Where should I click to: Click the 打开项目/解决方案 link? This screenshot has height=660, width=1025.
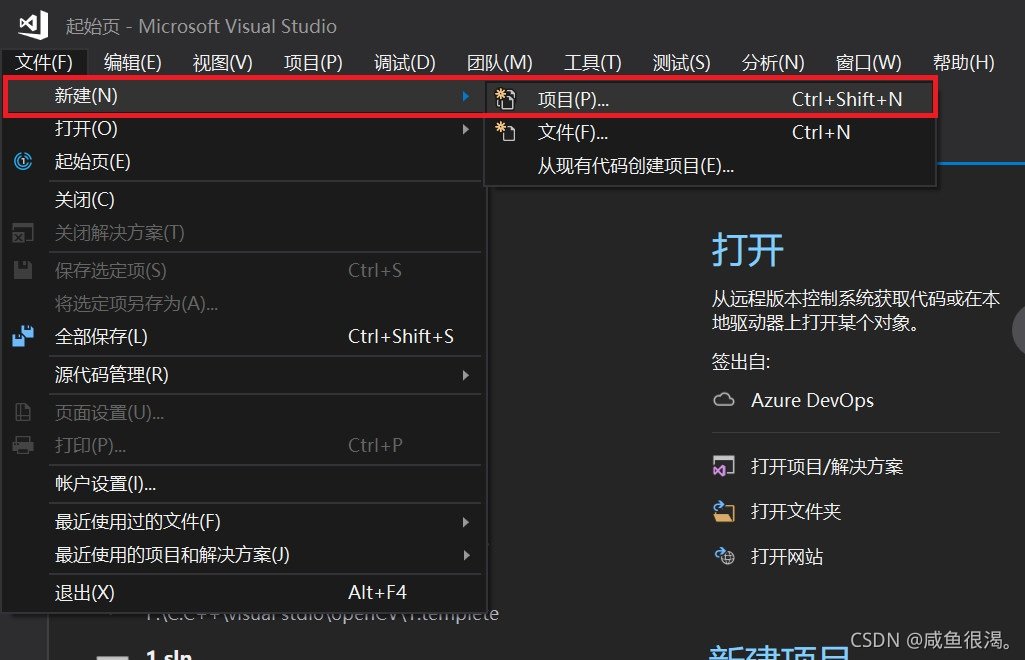(827, 467)
